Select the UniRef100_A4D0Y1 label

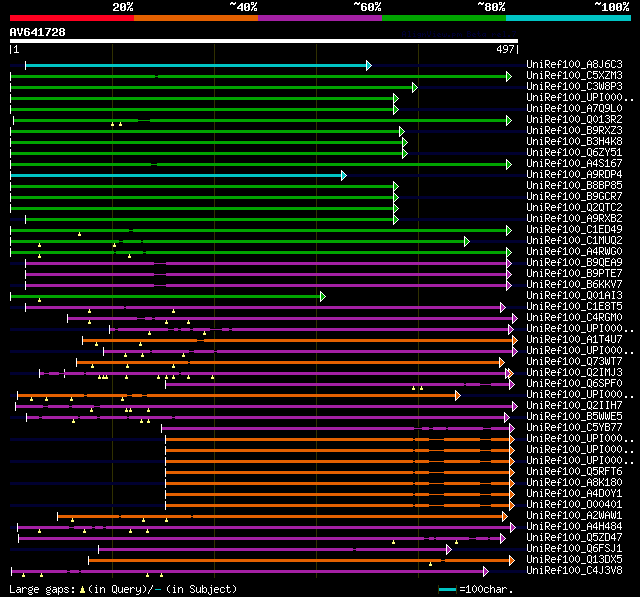coord(574,494)
